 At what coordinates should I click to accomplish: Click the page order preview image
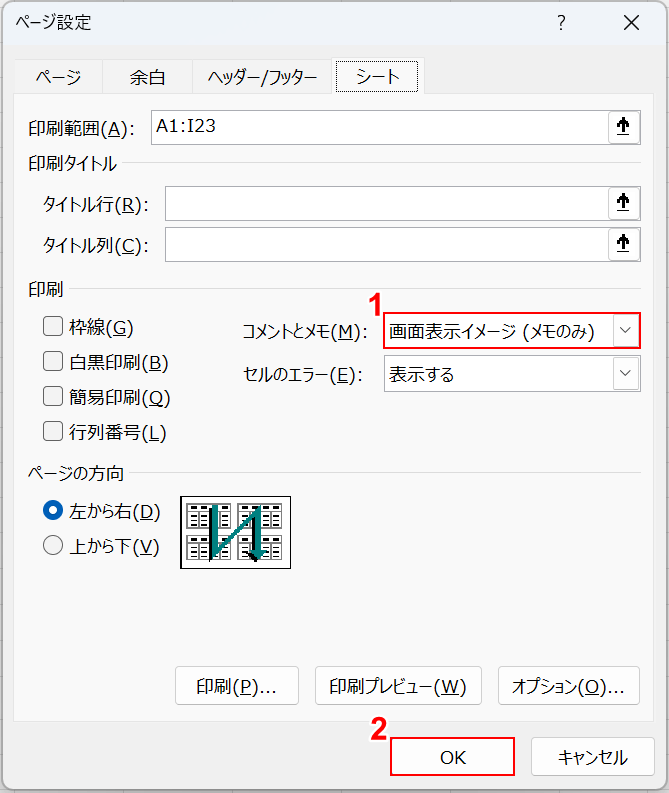(235, 532)
